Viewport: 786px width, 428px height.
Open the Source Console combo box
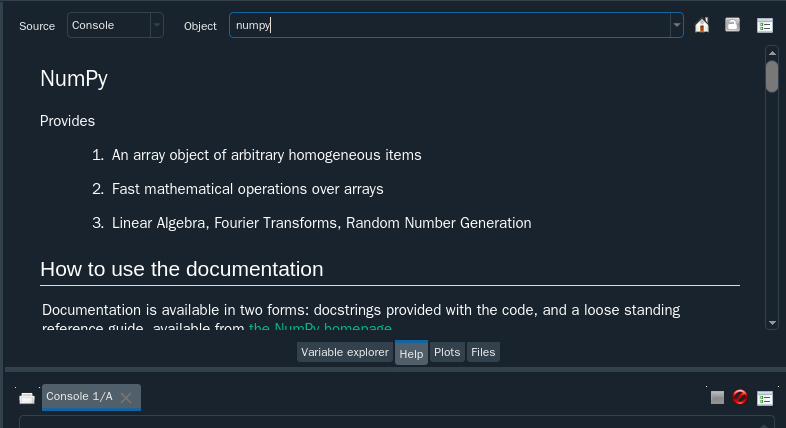[115, 25]
